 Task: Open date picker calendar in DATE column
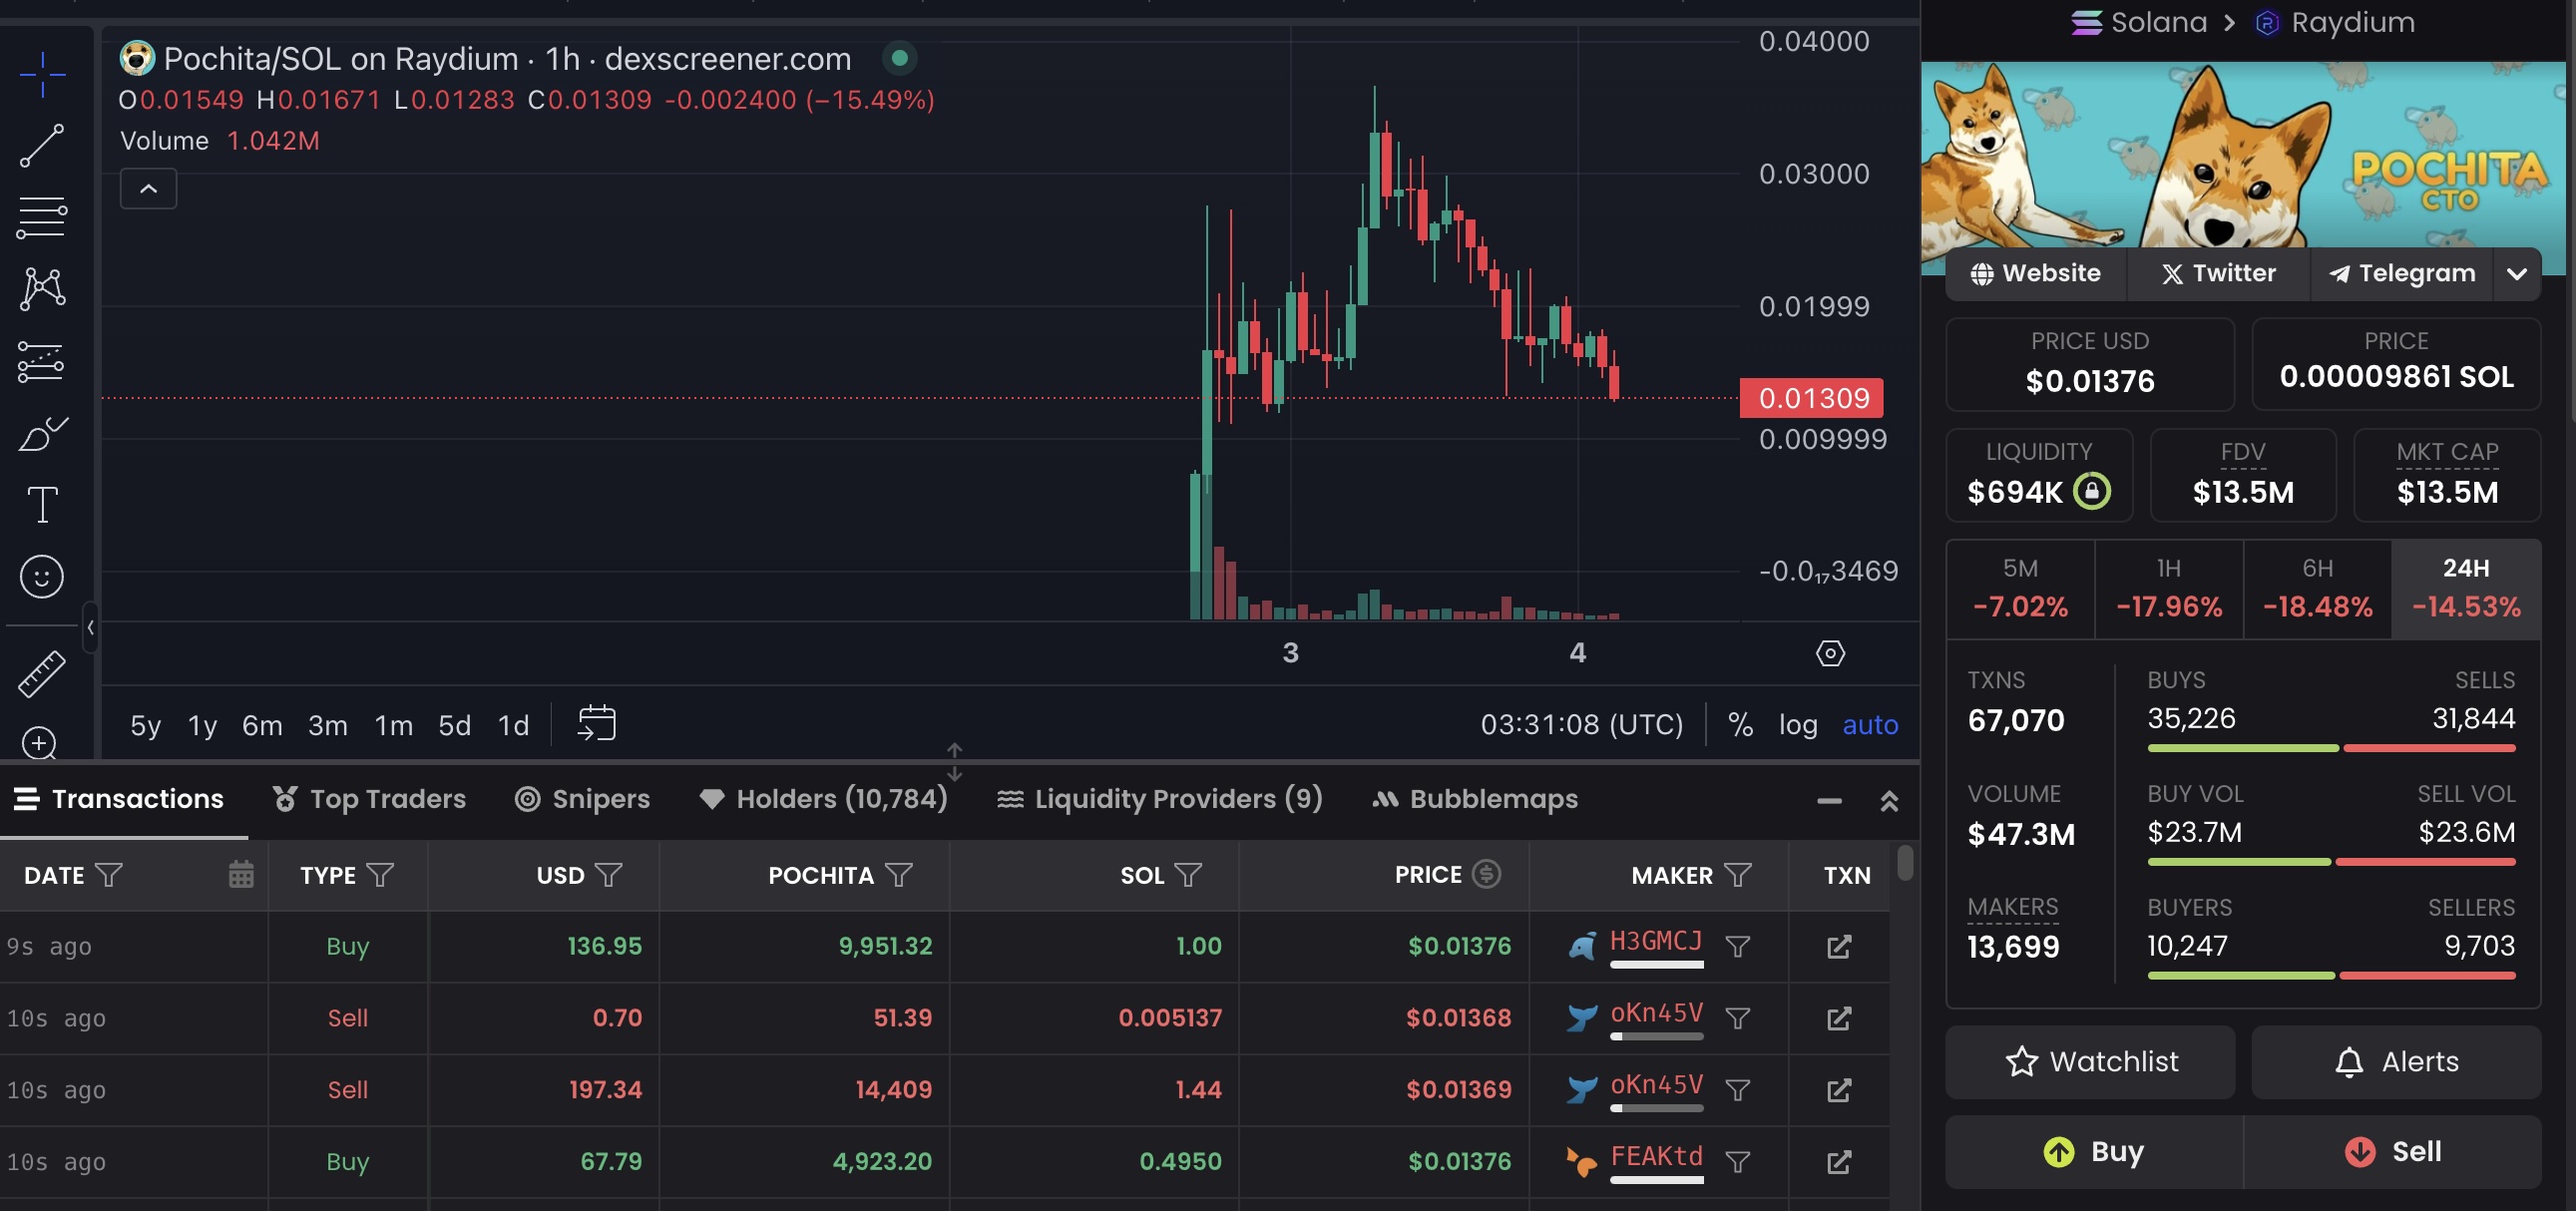pyautogui.click(x=241, y=874)
